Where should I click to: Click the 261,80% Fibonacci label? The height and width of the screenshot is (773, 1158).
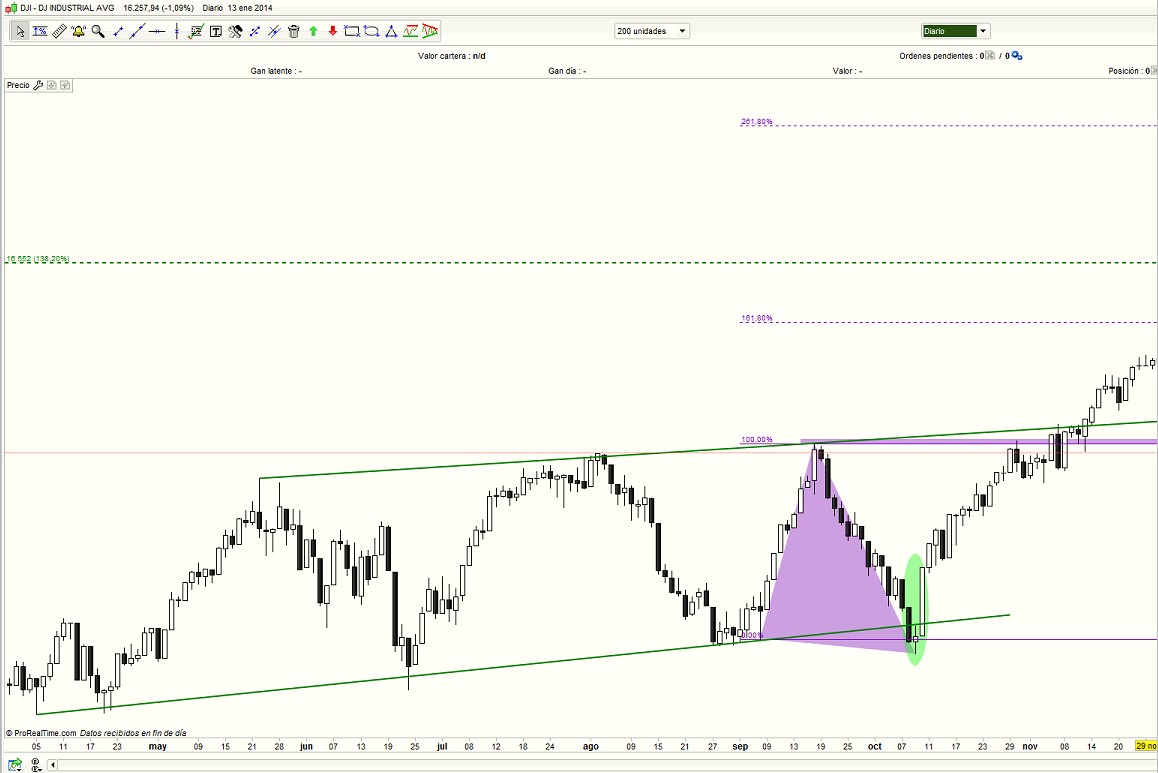coord(756,122)
